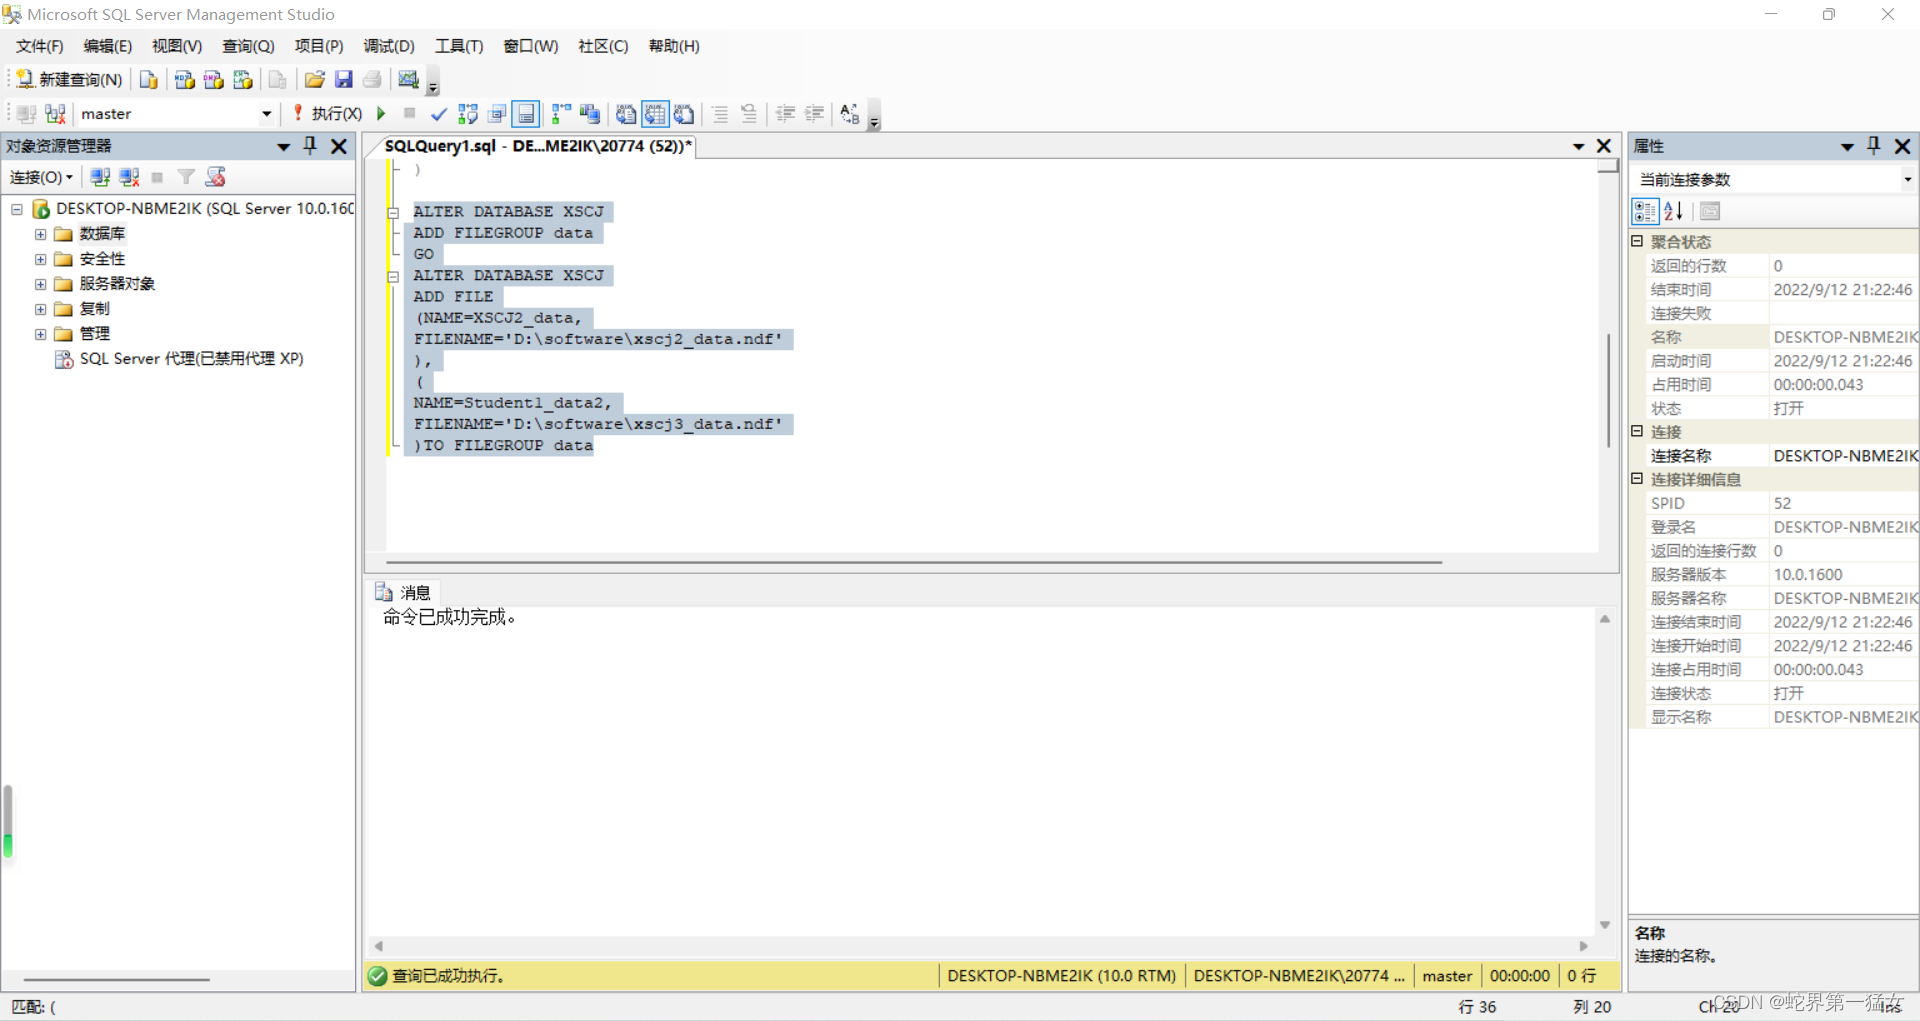This screenshot has width=1920, height=1021.
Task: Click the categorized view icon in Properties panel
Action: tap(1645, 212)
